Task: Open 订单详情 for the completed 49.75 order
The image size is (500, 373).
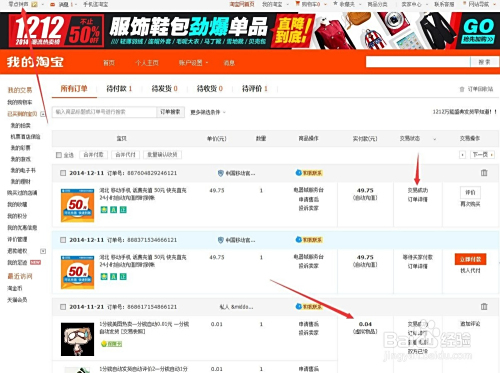Action: pyautogui.click(x=418, y=199)
